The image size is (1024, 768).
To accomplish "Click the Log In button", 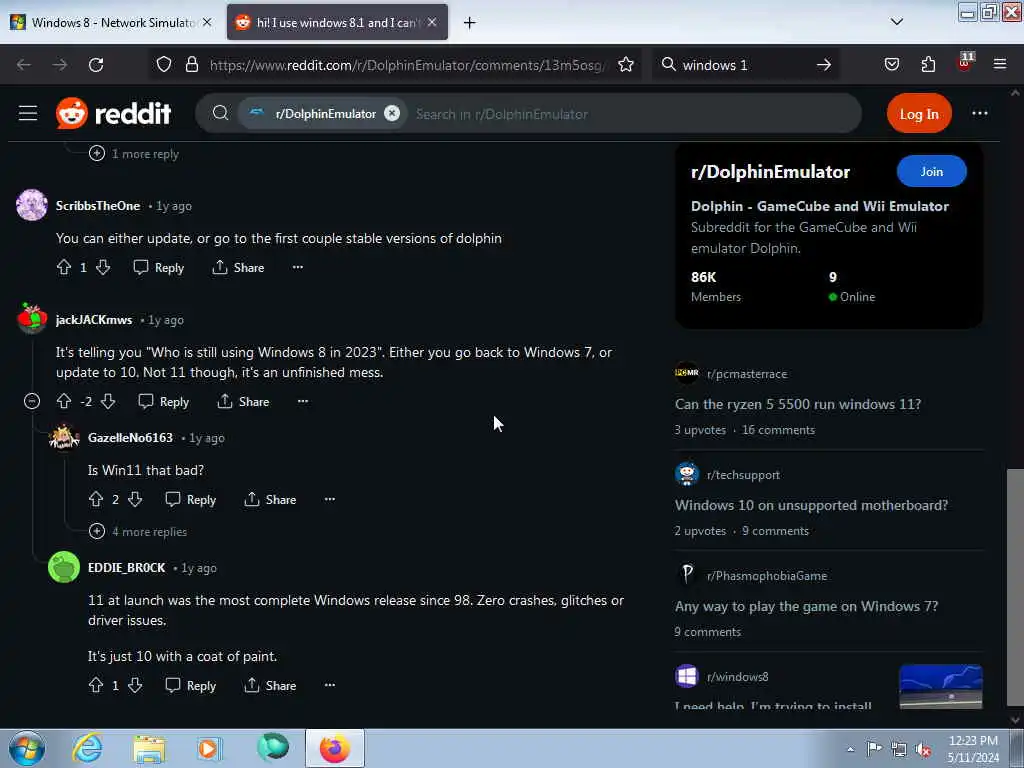I will [x=919, y=114].
